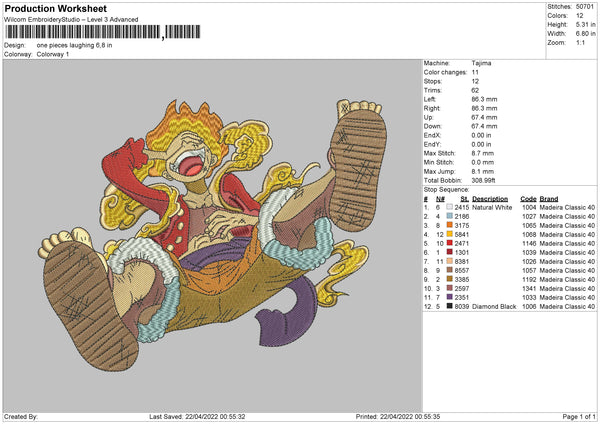This screenshot has width=600, height=424.
Task: Choose the golden-brown swatch for code 1192
Action: pyautogui.click(x=449, y=279)
